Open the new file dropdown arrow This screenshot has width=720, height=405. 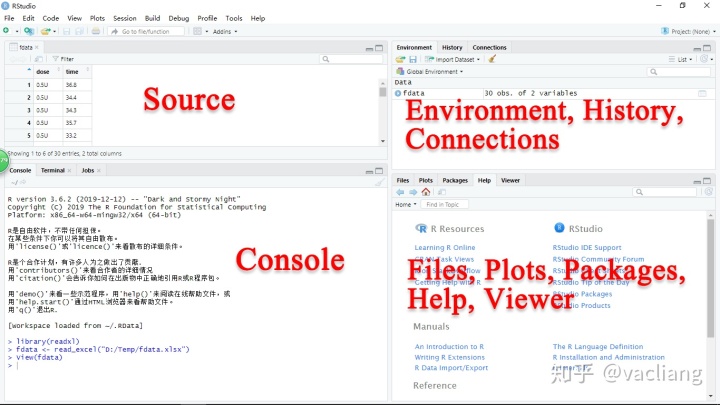(17, 31)
